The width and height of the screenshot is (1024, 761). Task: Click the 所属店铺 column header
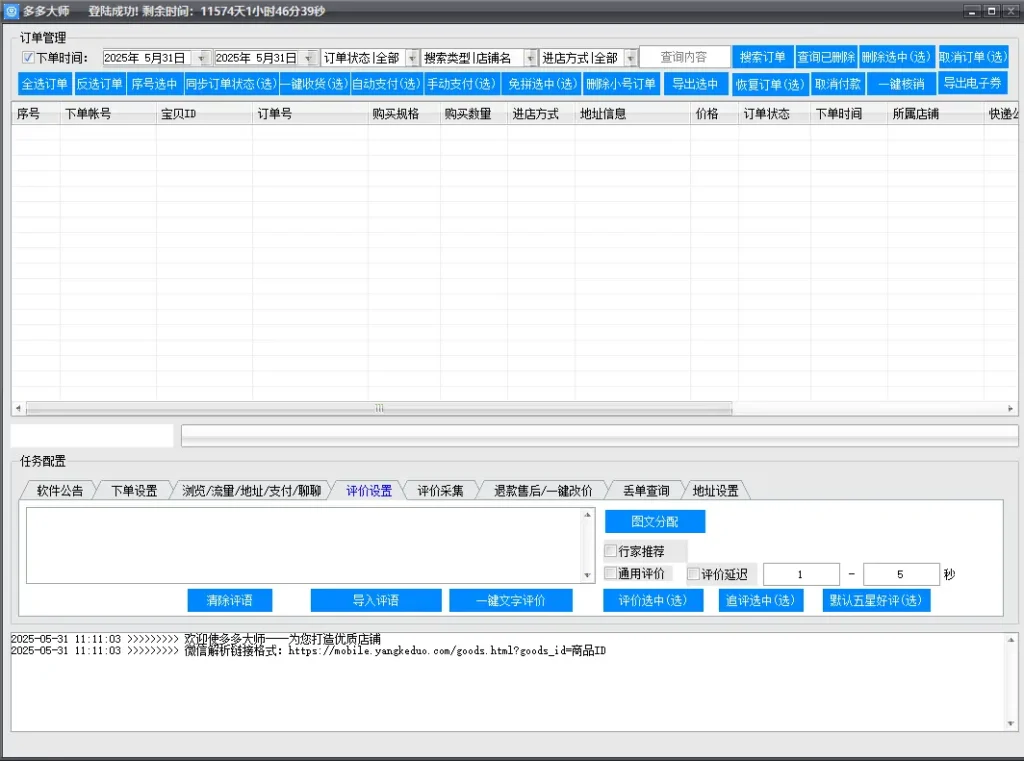pyautogui.click(x=936, y=114)
